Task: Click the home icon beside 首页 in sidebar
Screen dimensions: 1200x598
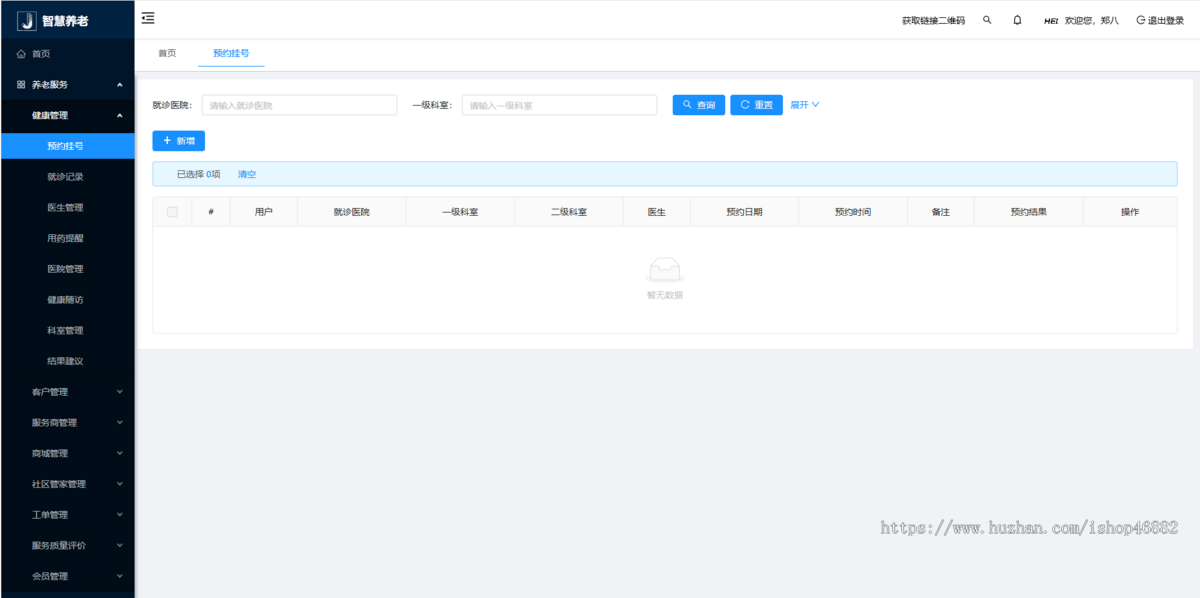Action: [x=22, y=54]
